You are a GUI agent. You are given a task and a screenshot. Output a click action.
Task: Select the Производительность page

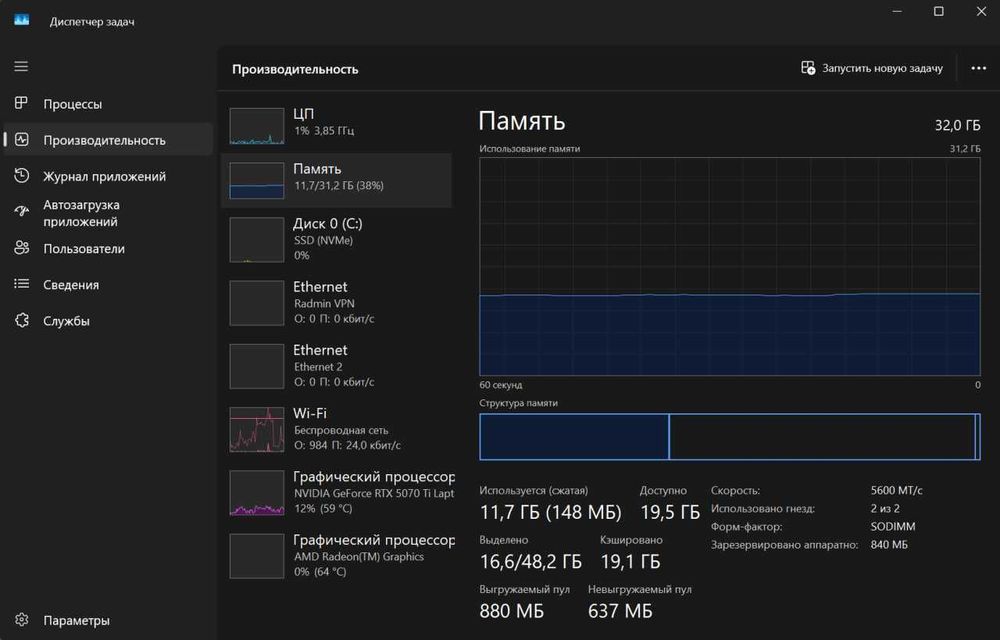tap(108, 140)
